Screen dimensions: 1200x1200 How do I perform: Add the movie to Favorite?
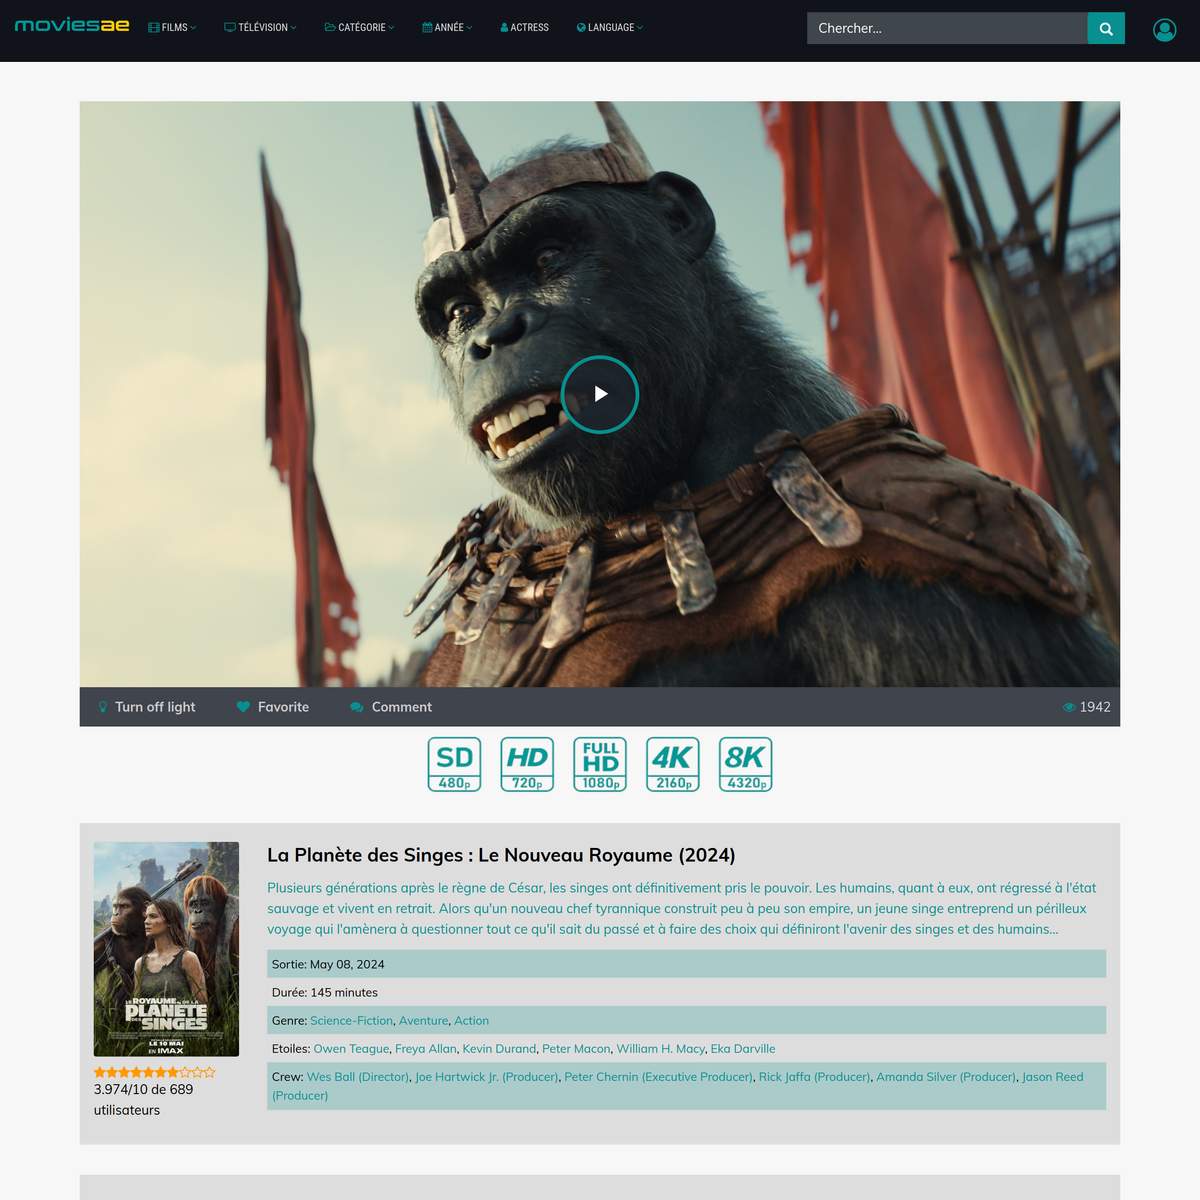click(273, 707)
